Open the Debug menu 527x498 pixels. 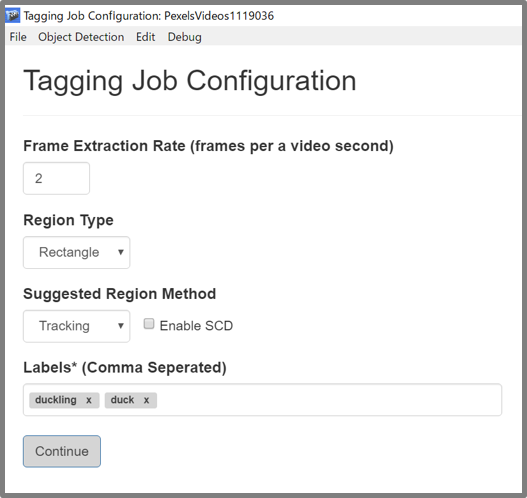185,37
